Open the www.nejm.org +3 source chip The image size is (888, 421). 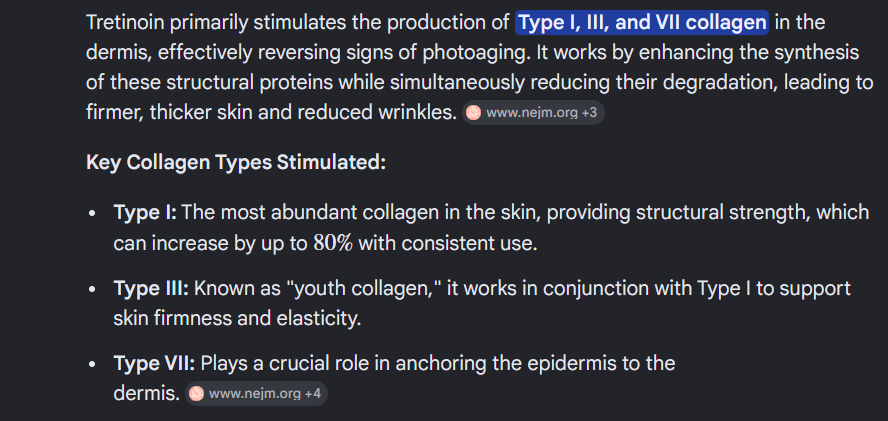tap(533, 113)
